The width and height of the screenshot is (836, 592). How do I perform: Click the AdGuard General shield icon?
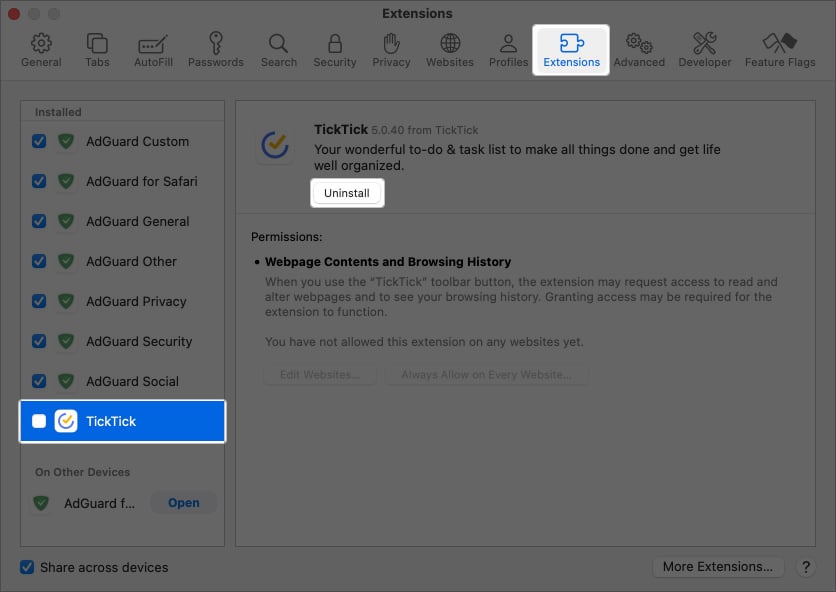pos(66,221)
